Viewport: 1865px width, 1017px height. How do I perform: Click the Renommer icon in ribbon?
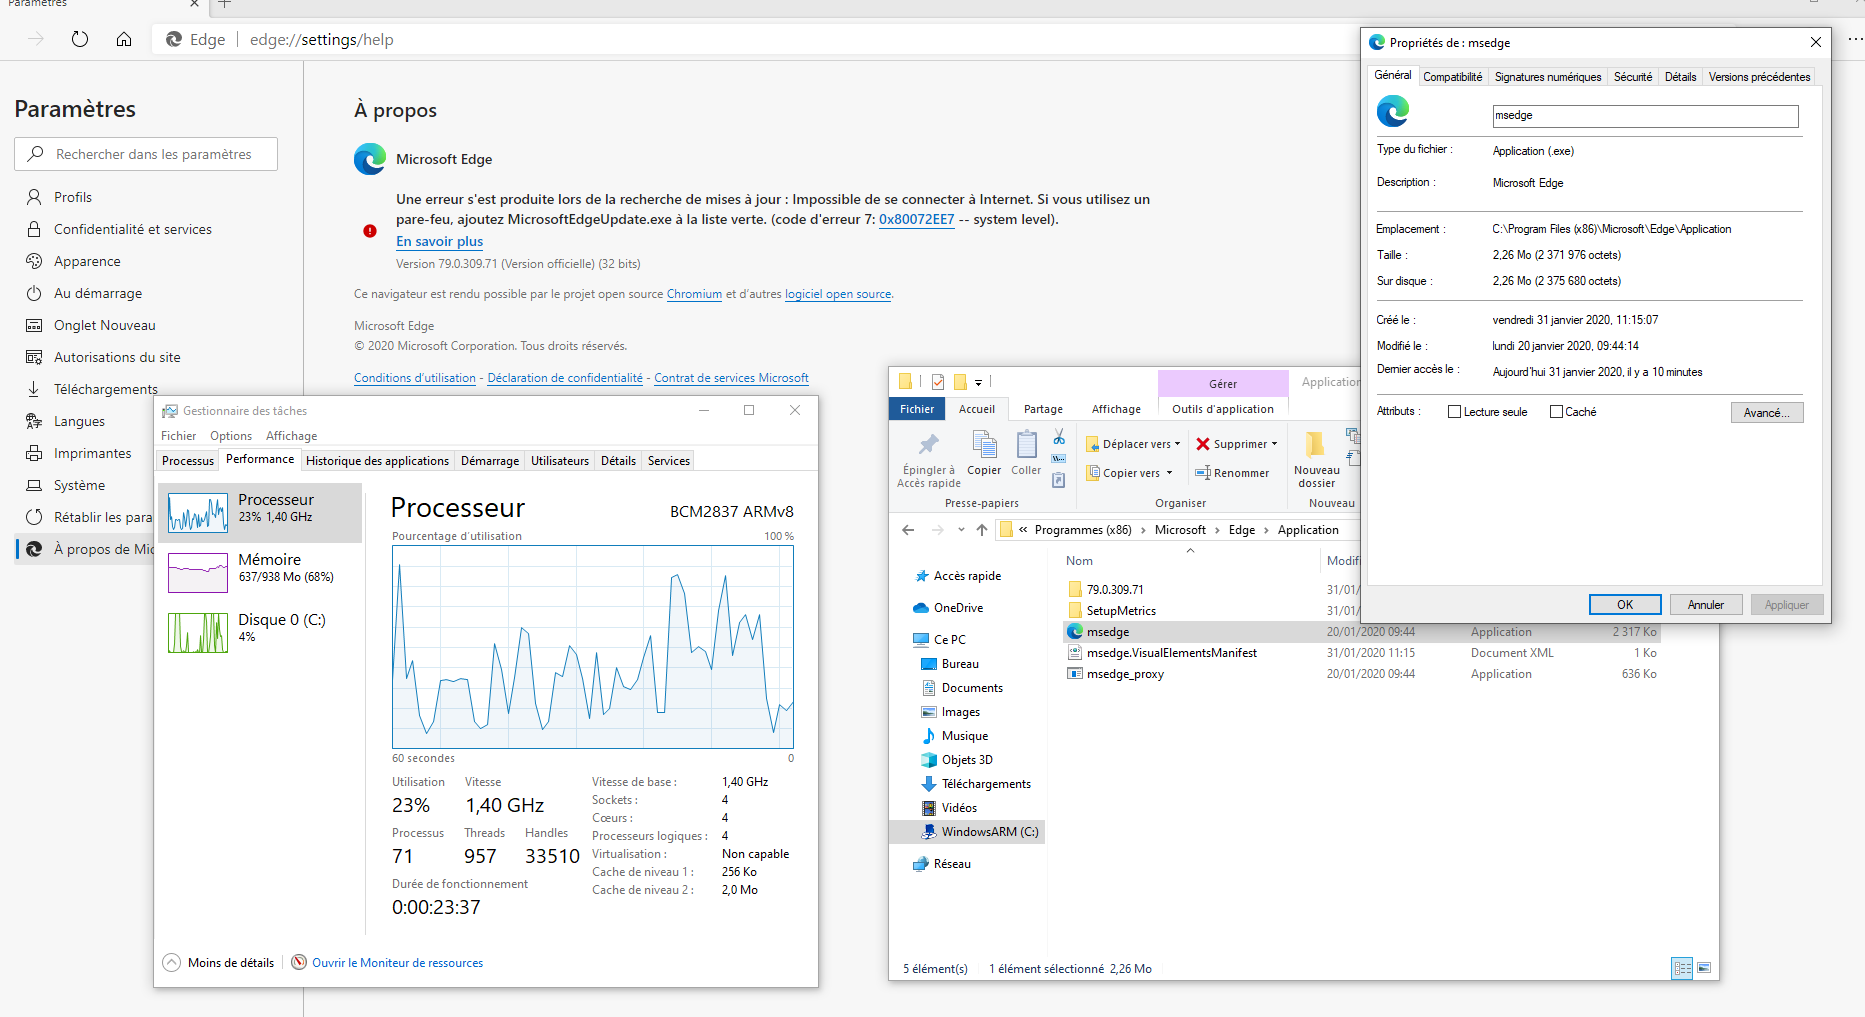[1203, 473]
